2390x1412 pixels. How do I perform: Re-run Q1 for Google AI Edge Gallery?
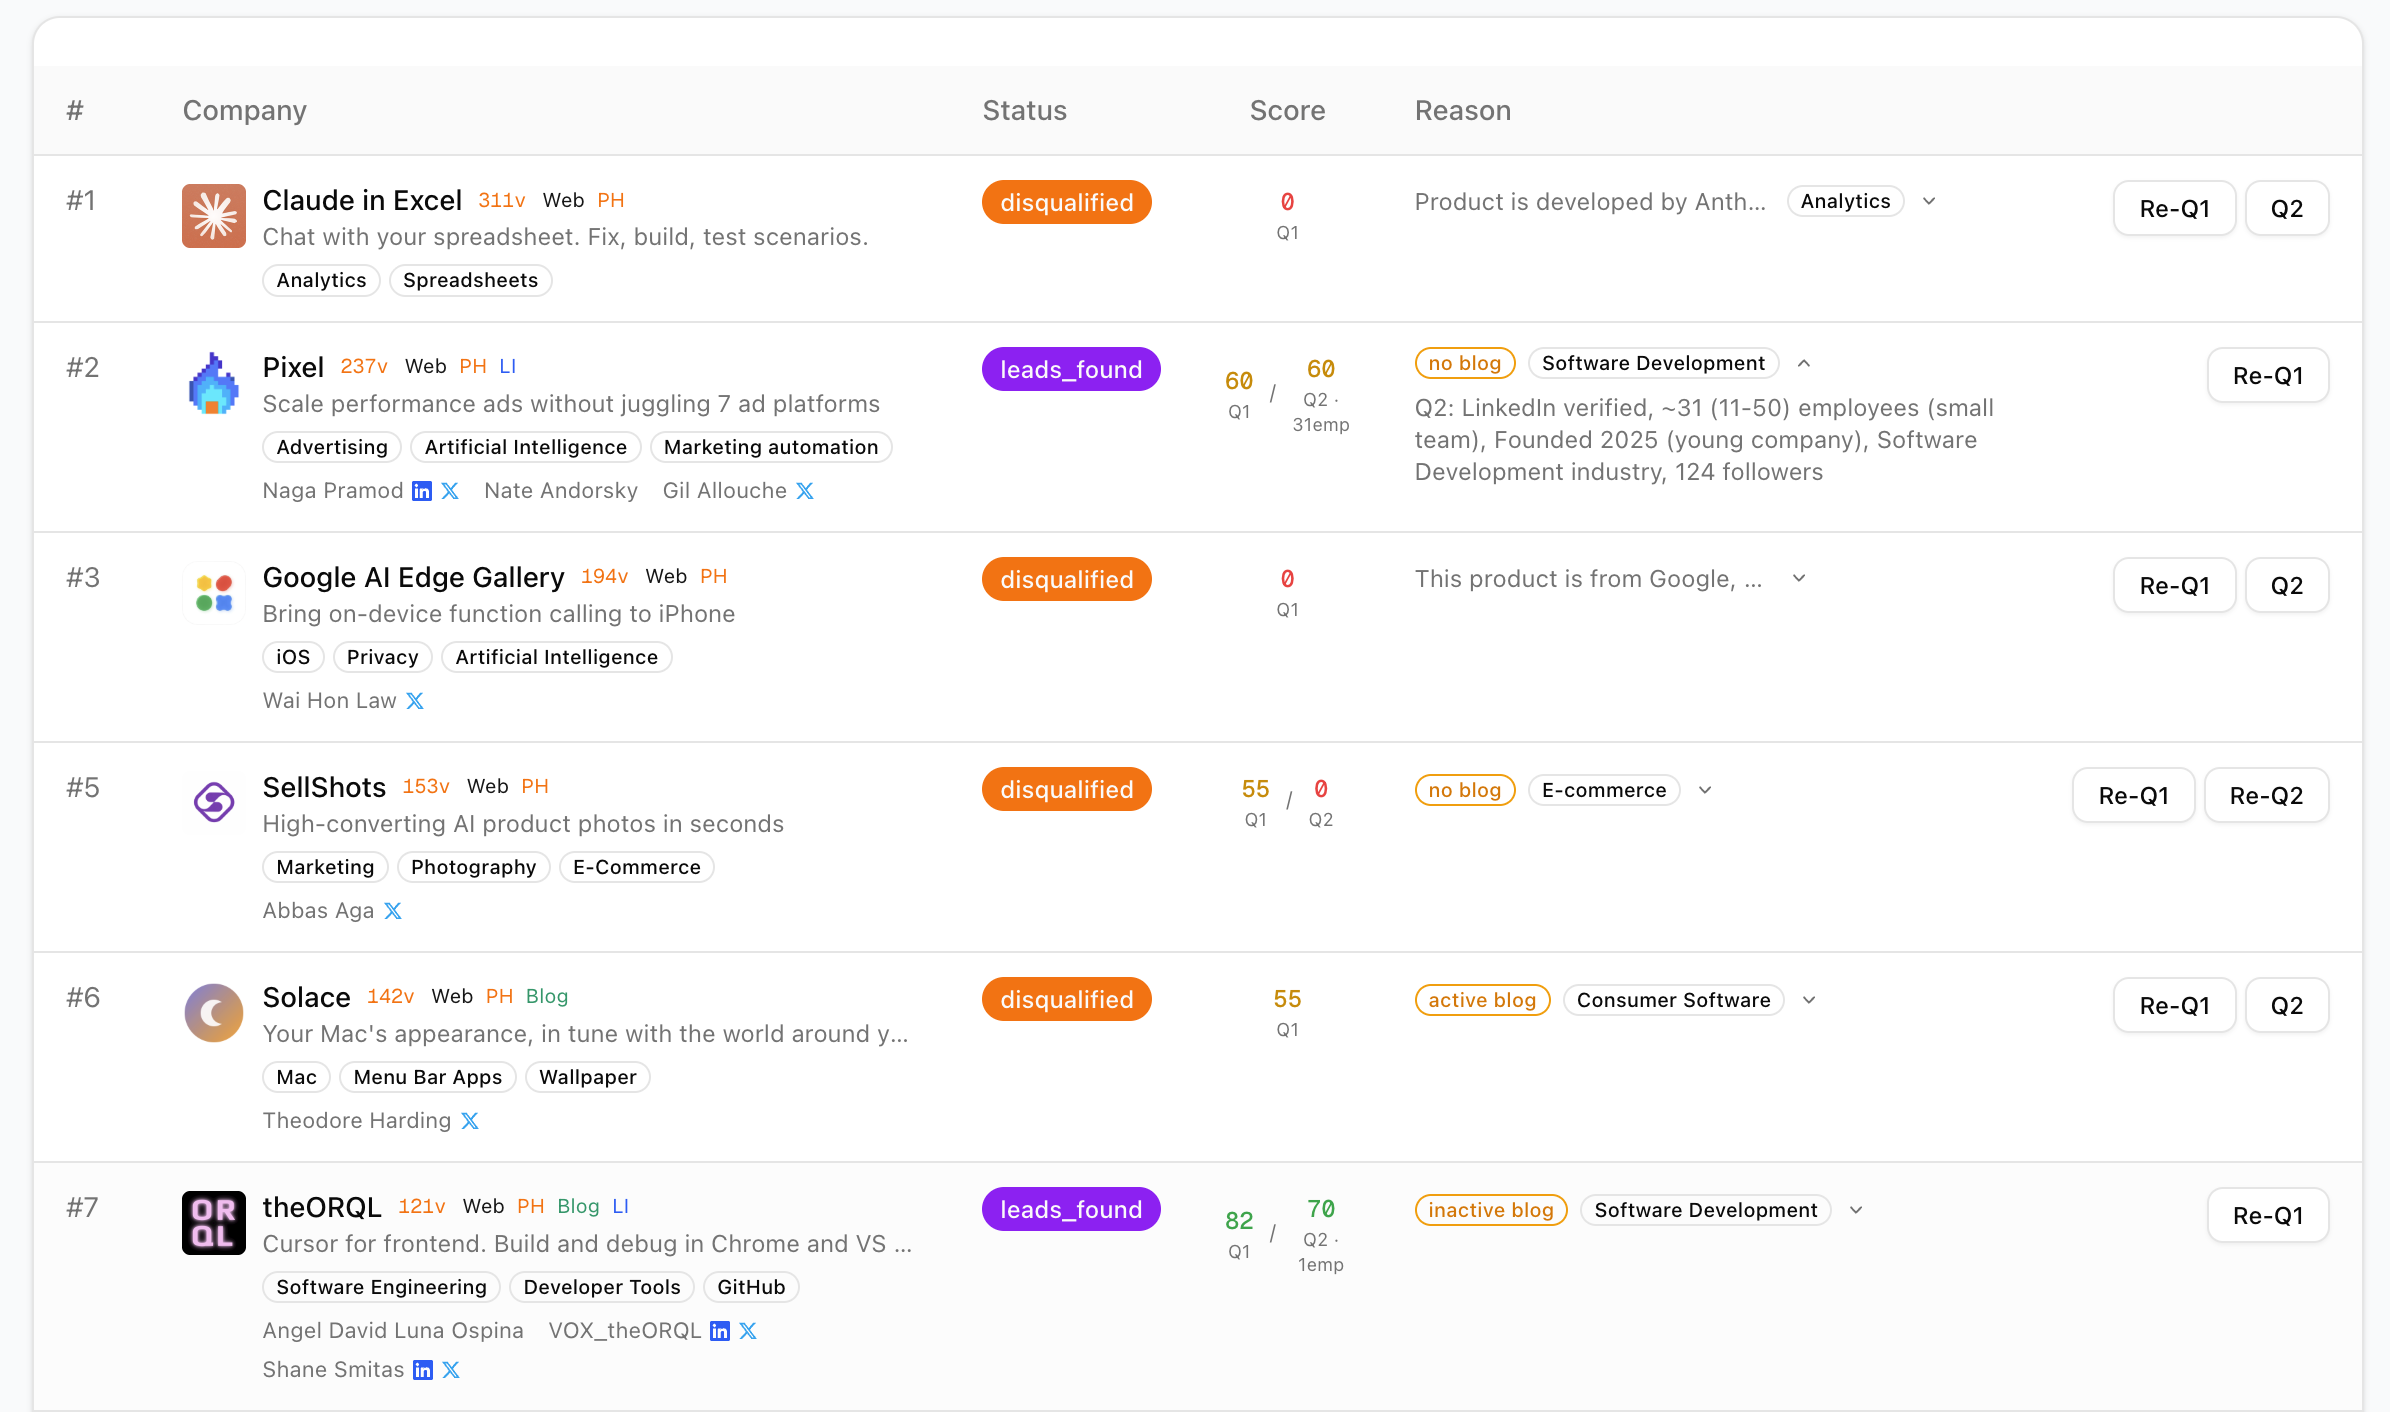[2174, 585]
